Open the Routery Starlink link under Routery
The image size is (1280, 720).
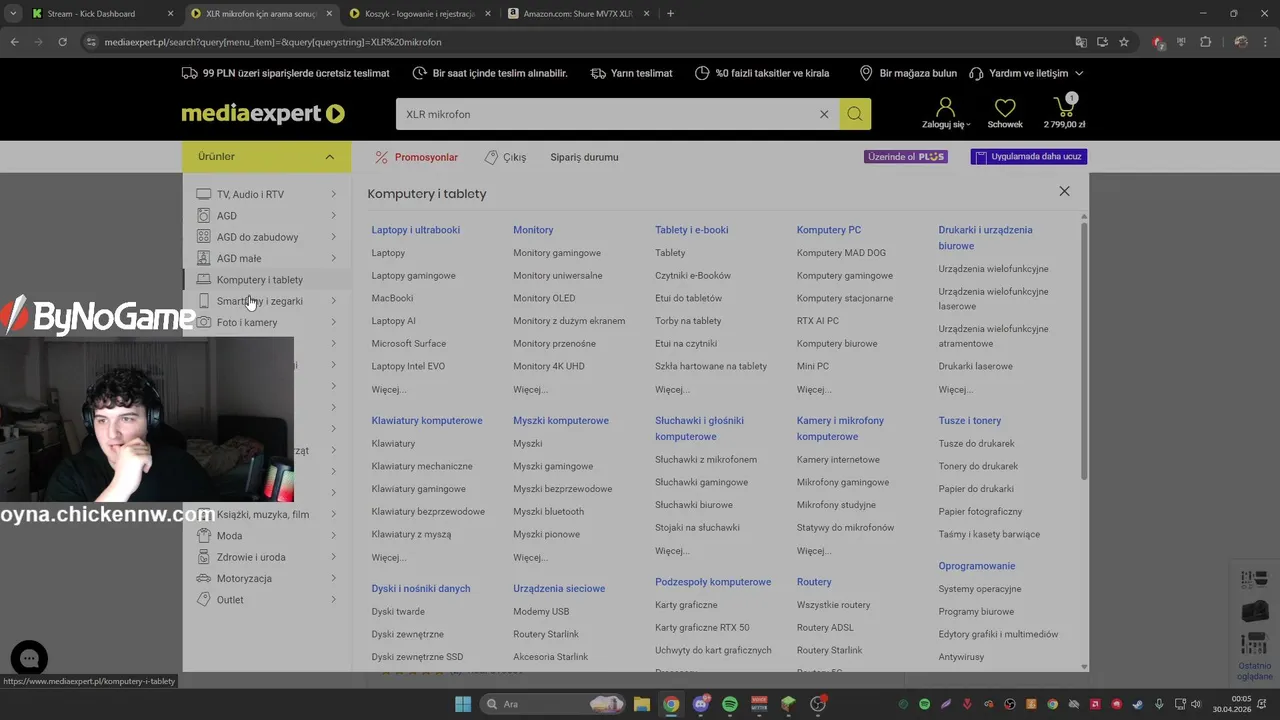tap(829, 650)
